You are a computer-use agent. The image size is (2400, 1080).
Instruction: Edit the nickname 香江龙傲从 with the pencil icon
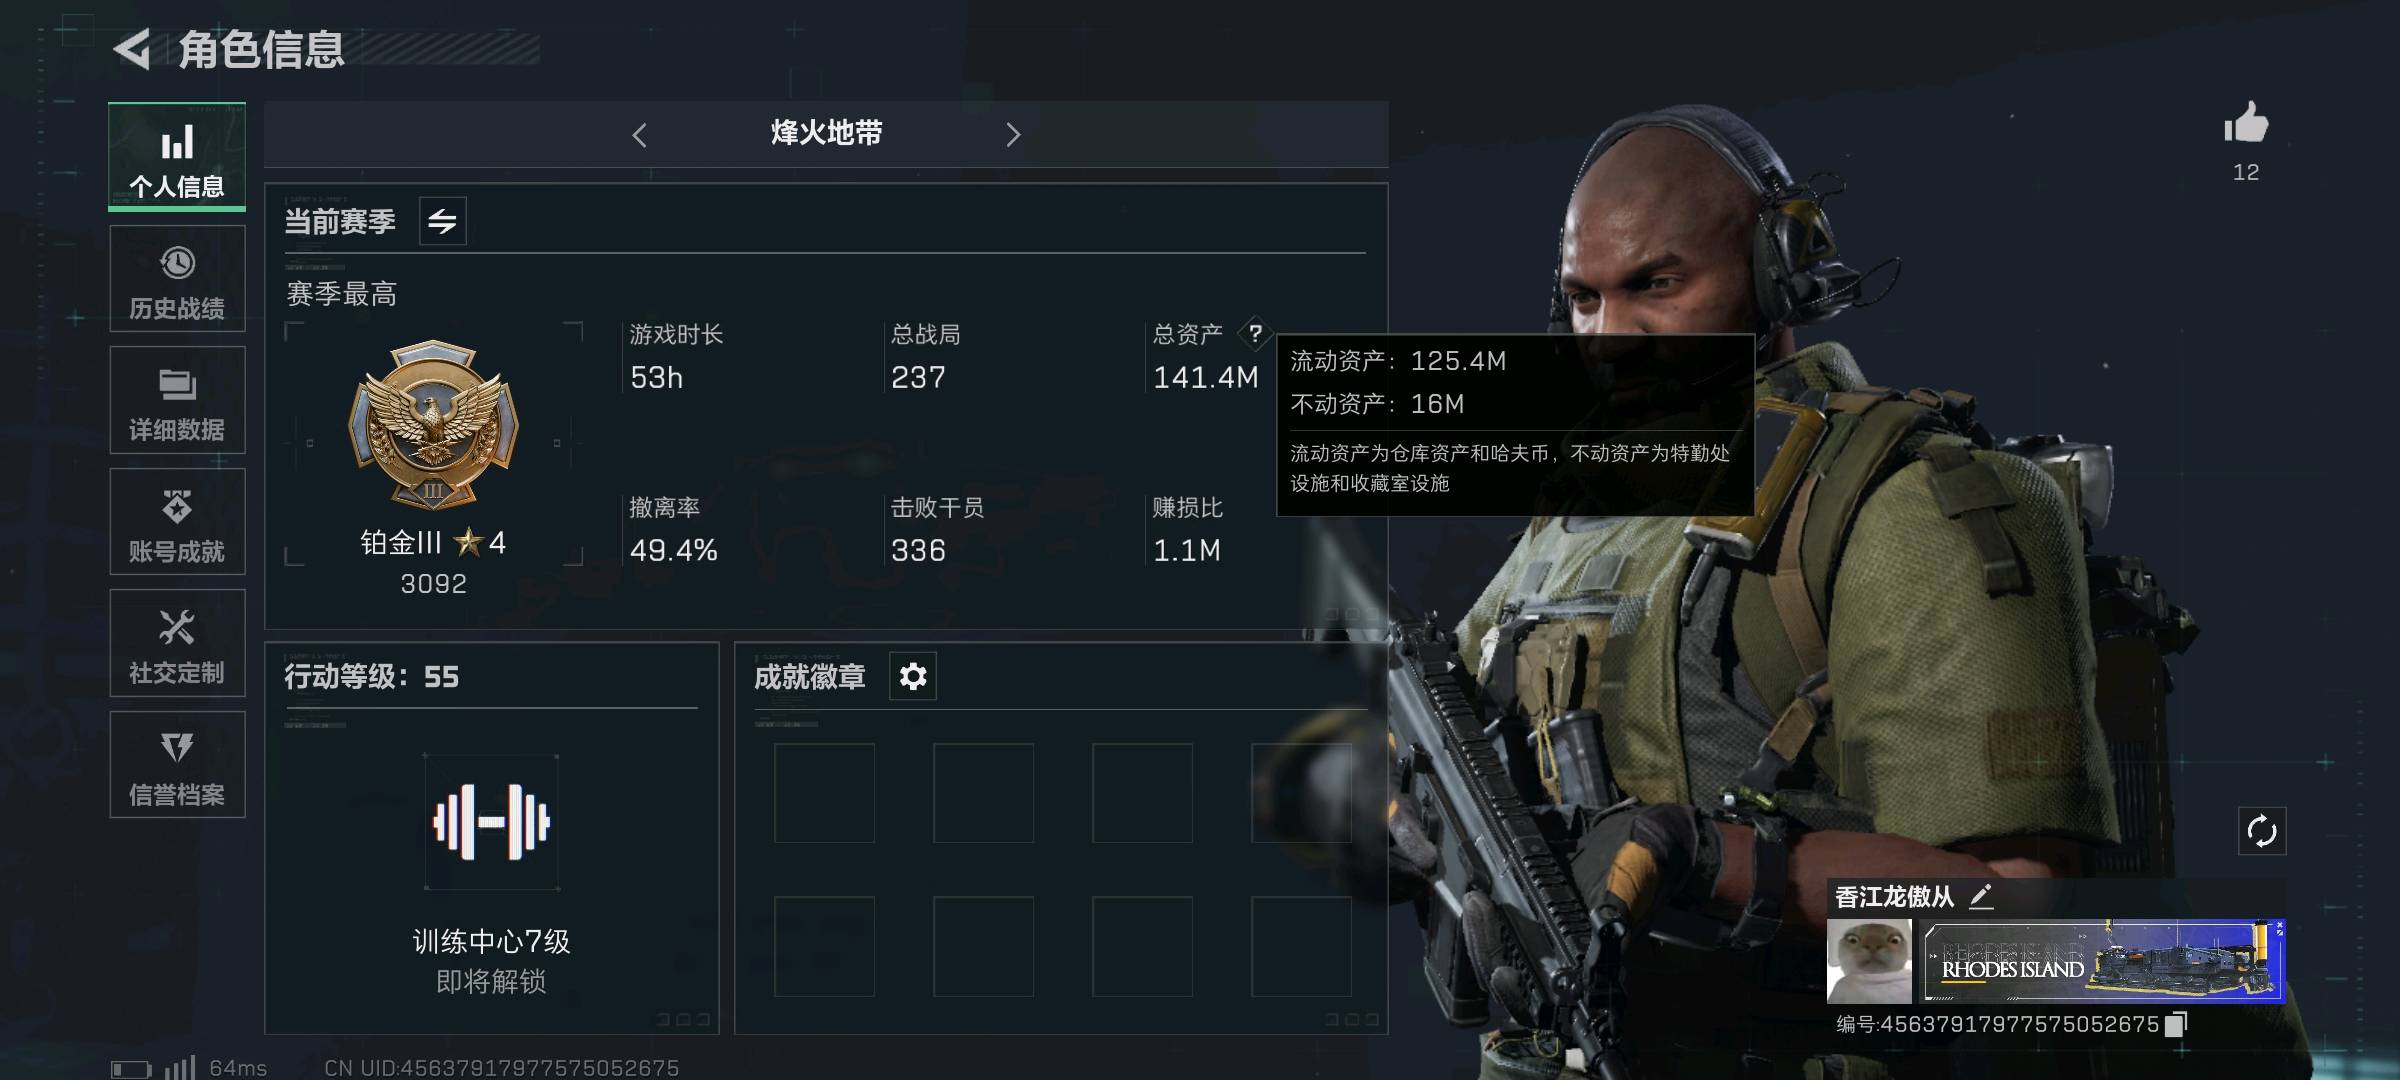[1981, 896]
